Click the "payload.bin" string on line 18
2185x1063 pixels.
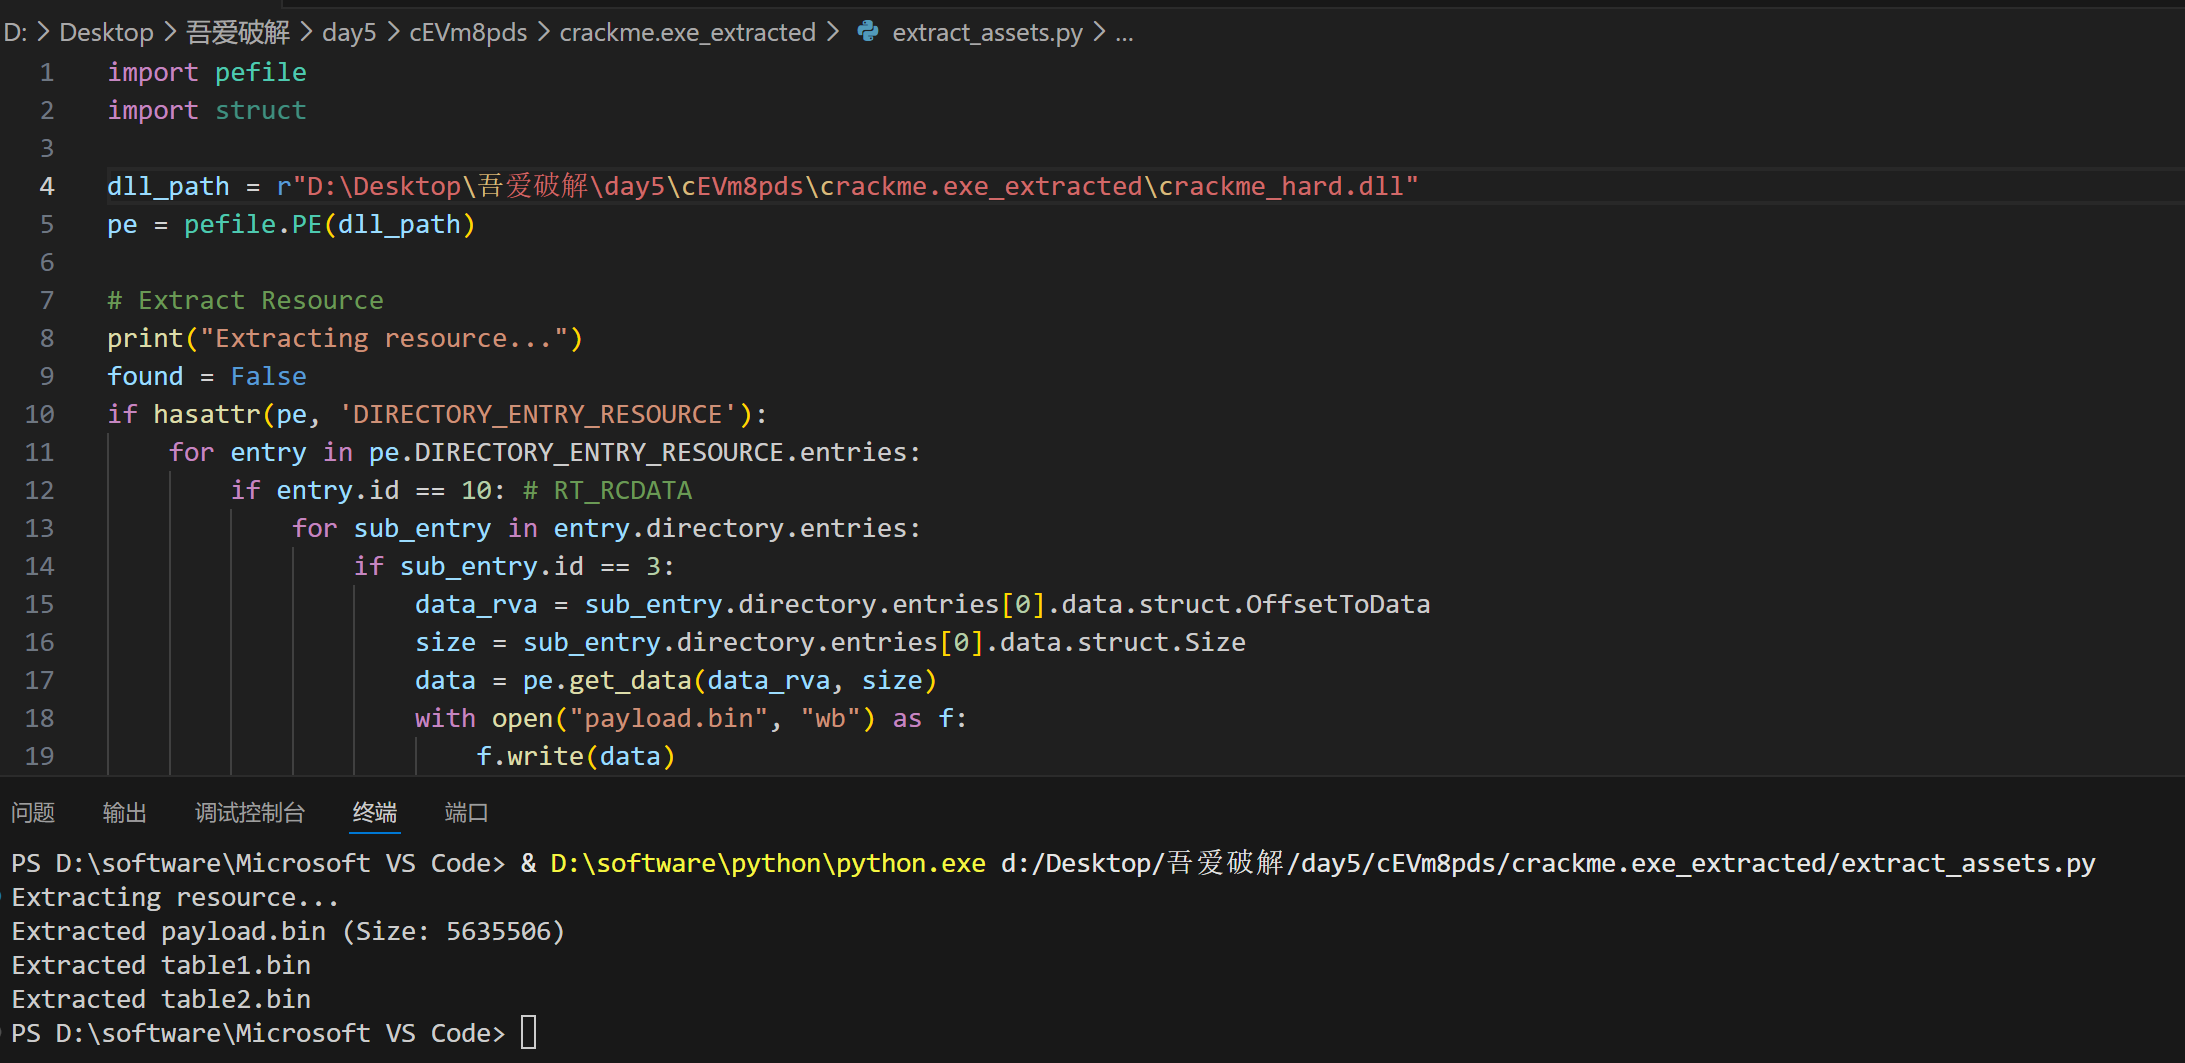[x=668, y=719]
